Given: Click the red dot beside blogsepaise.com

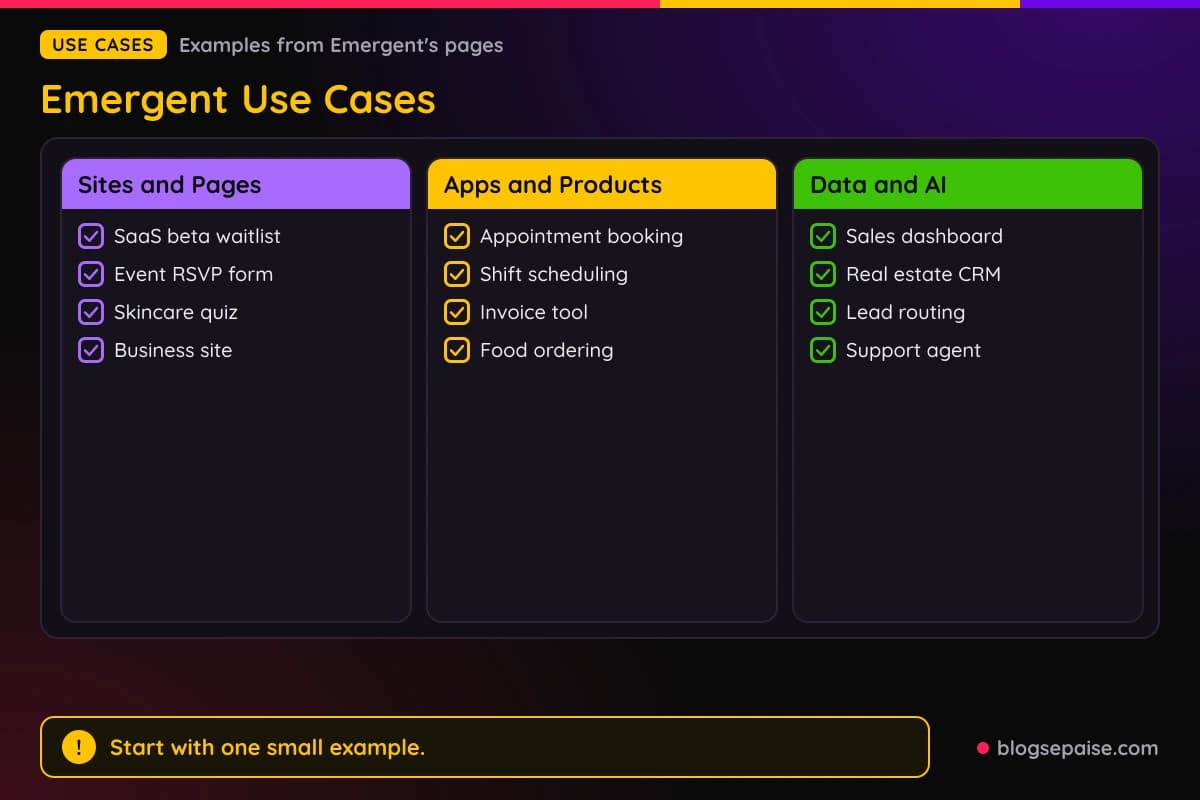Looking at the screenshot, I should (x=982, y=748).
